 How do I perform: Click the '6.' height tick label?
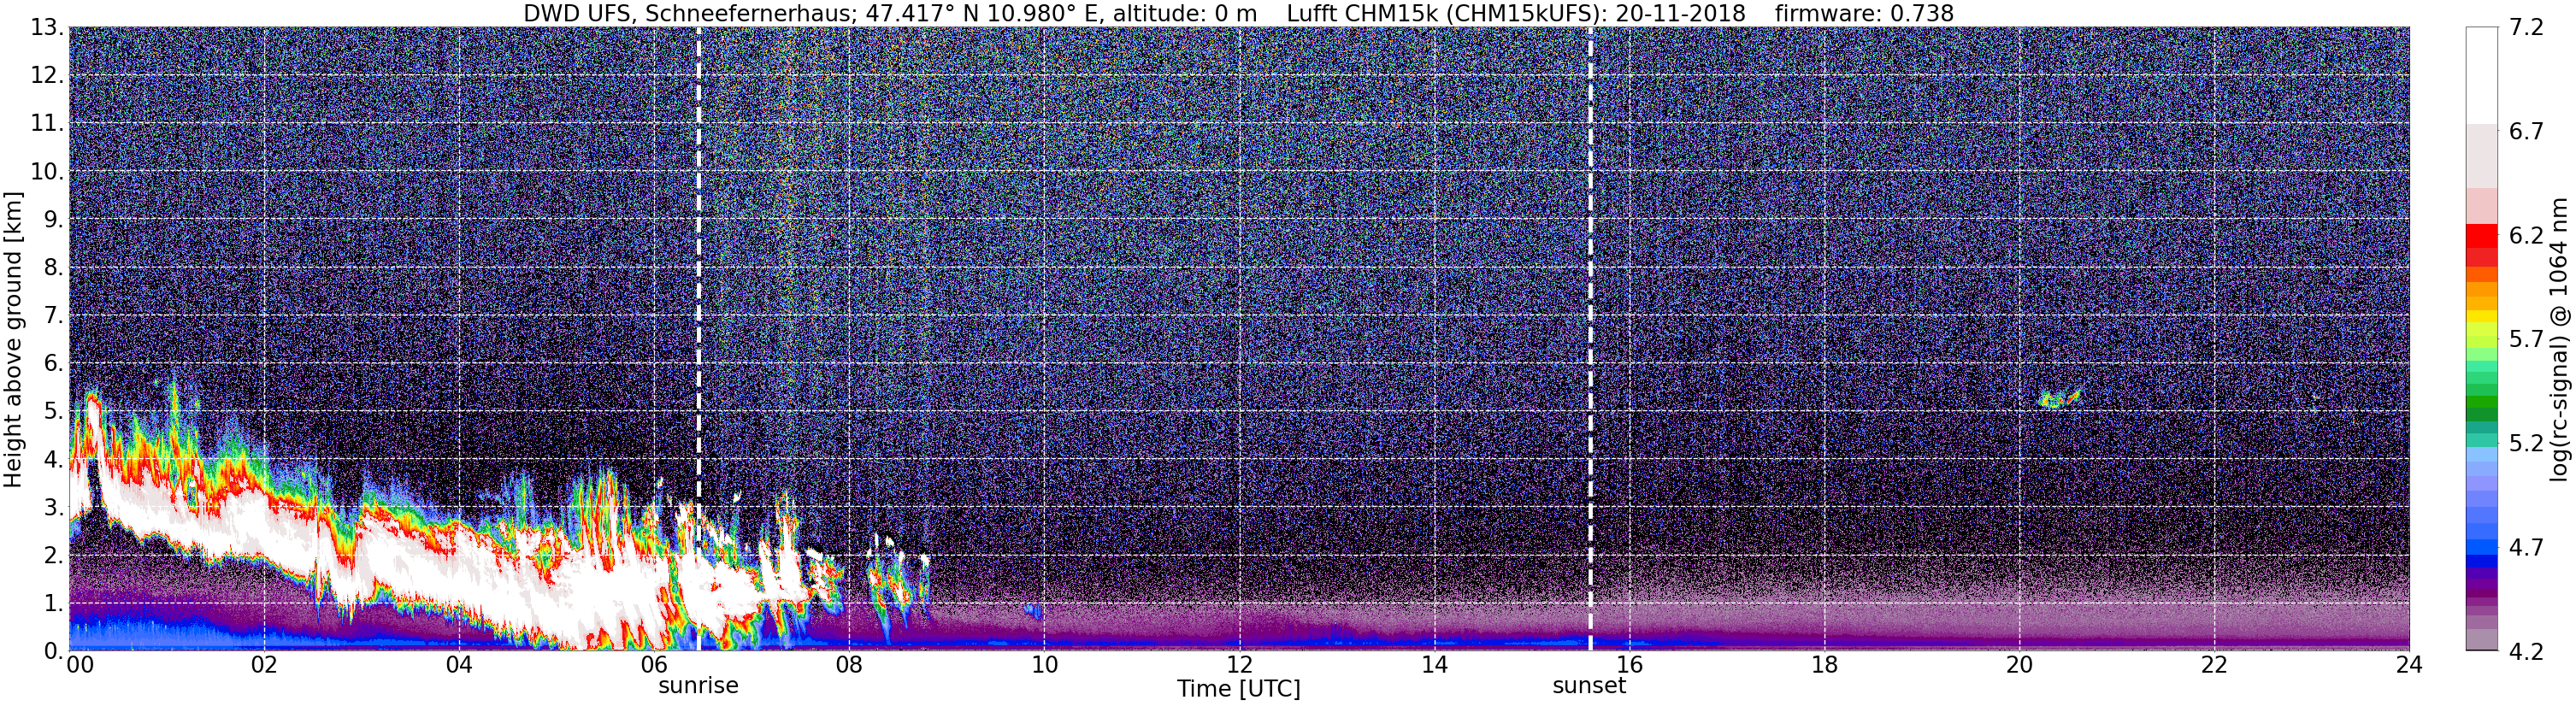point(54,363)
